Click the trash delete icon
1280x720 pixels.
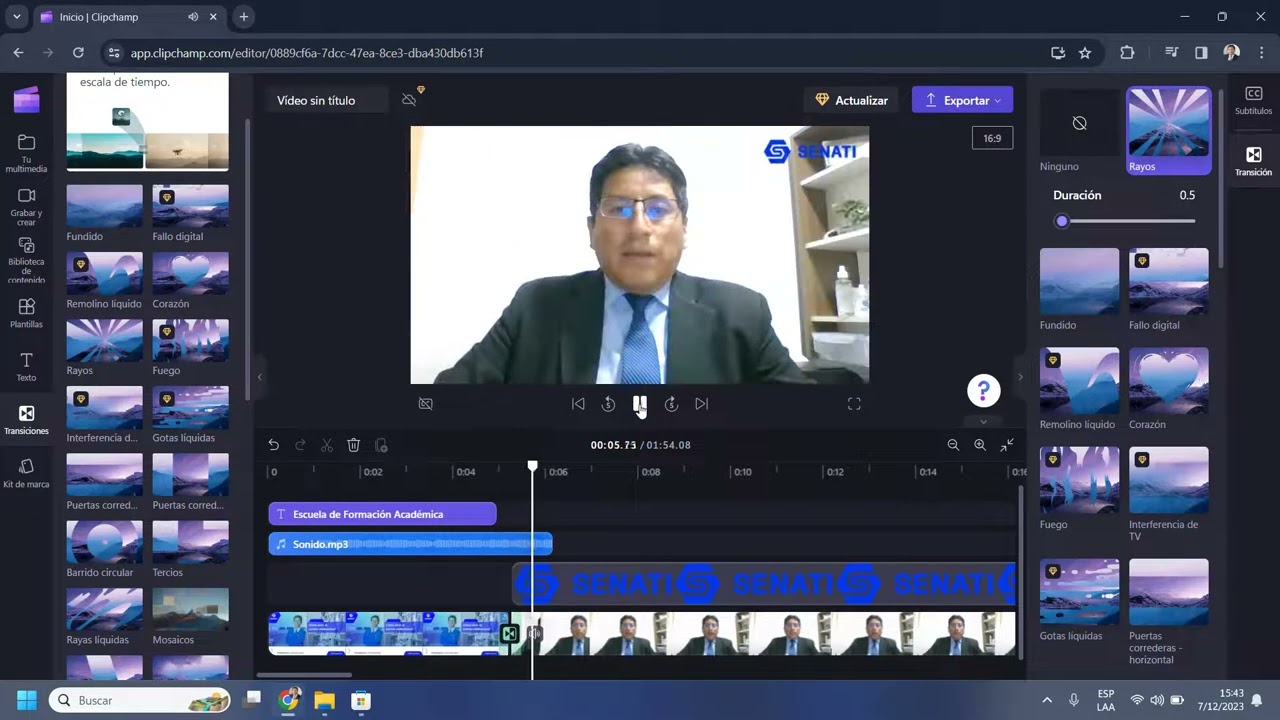pos(353,445)
